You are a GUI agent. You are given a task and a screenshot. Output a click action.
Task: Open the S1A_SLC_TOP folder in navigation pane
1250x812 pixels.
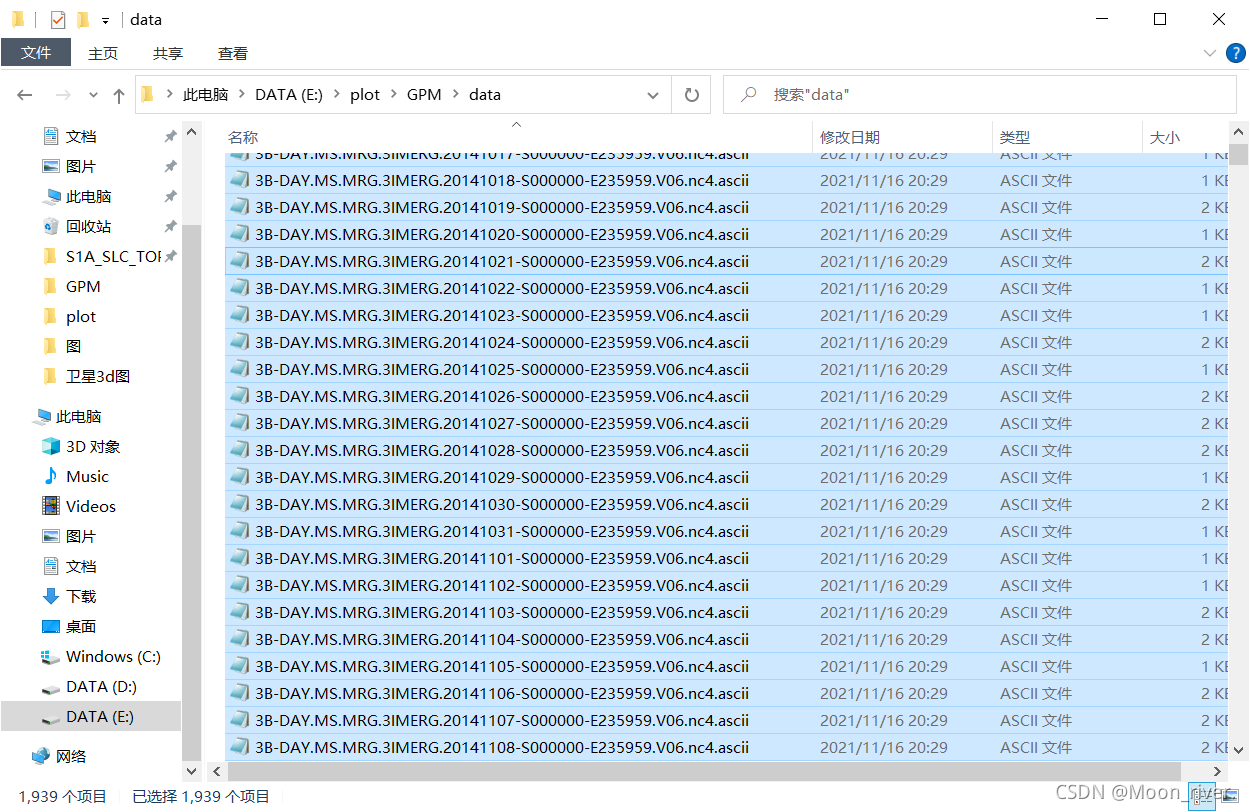pyautogui.click(x=113, y=256)
